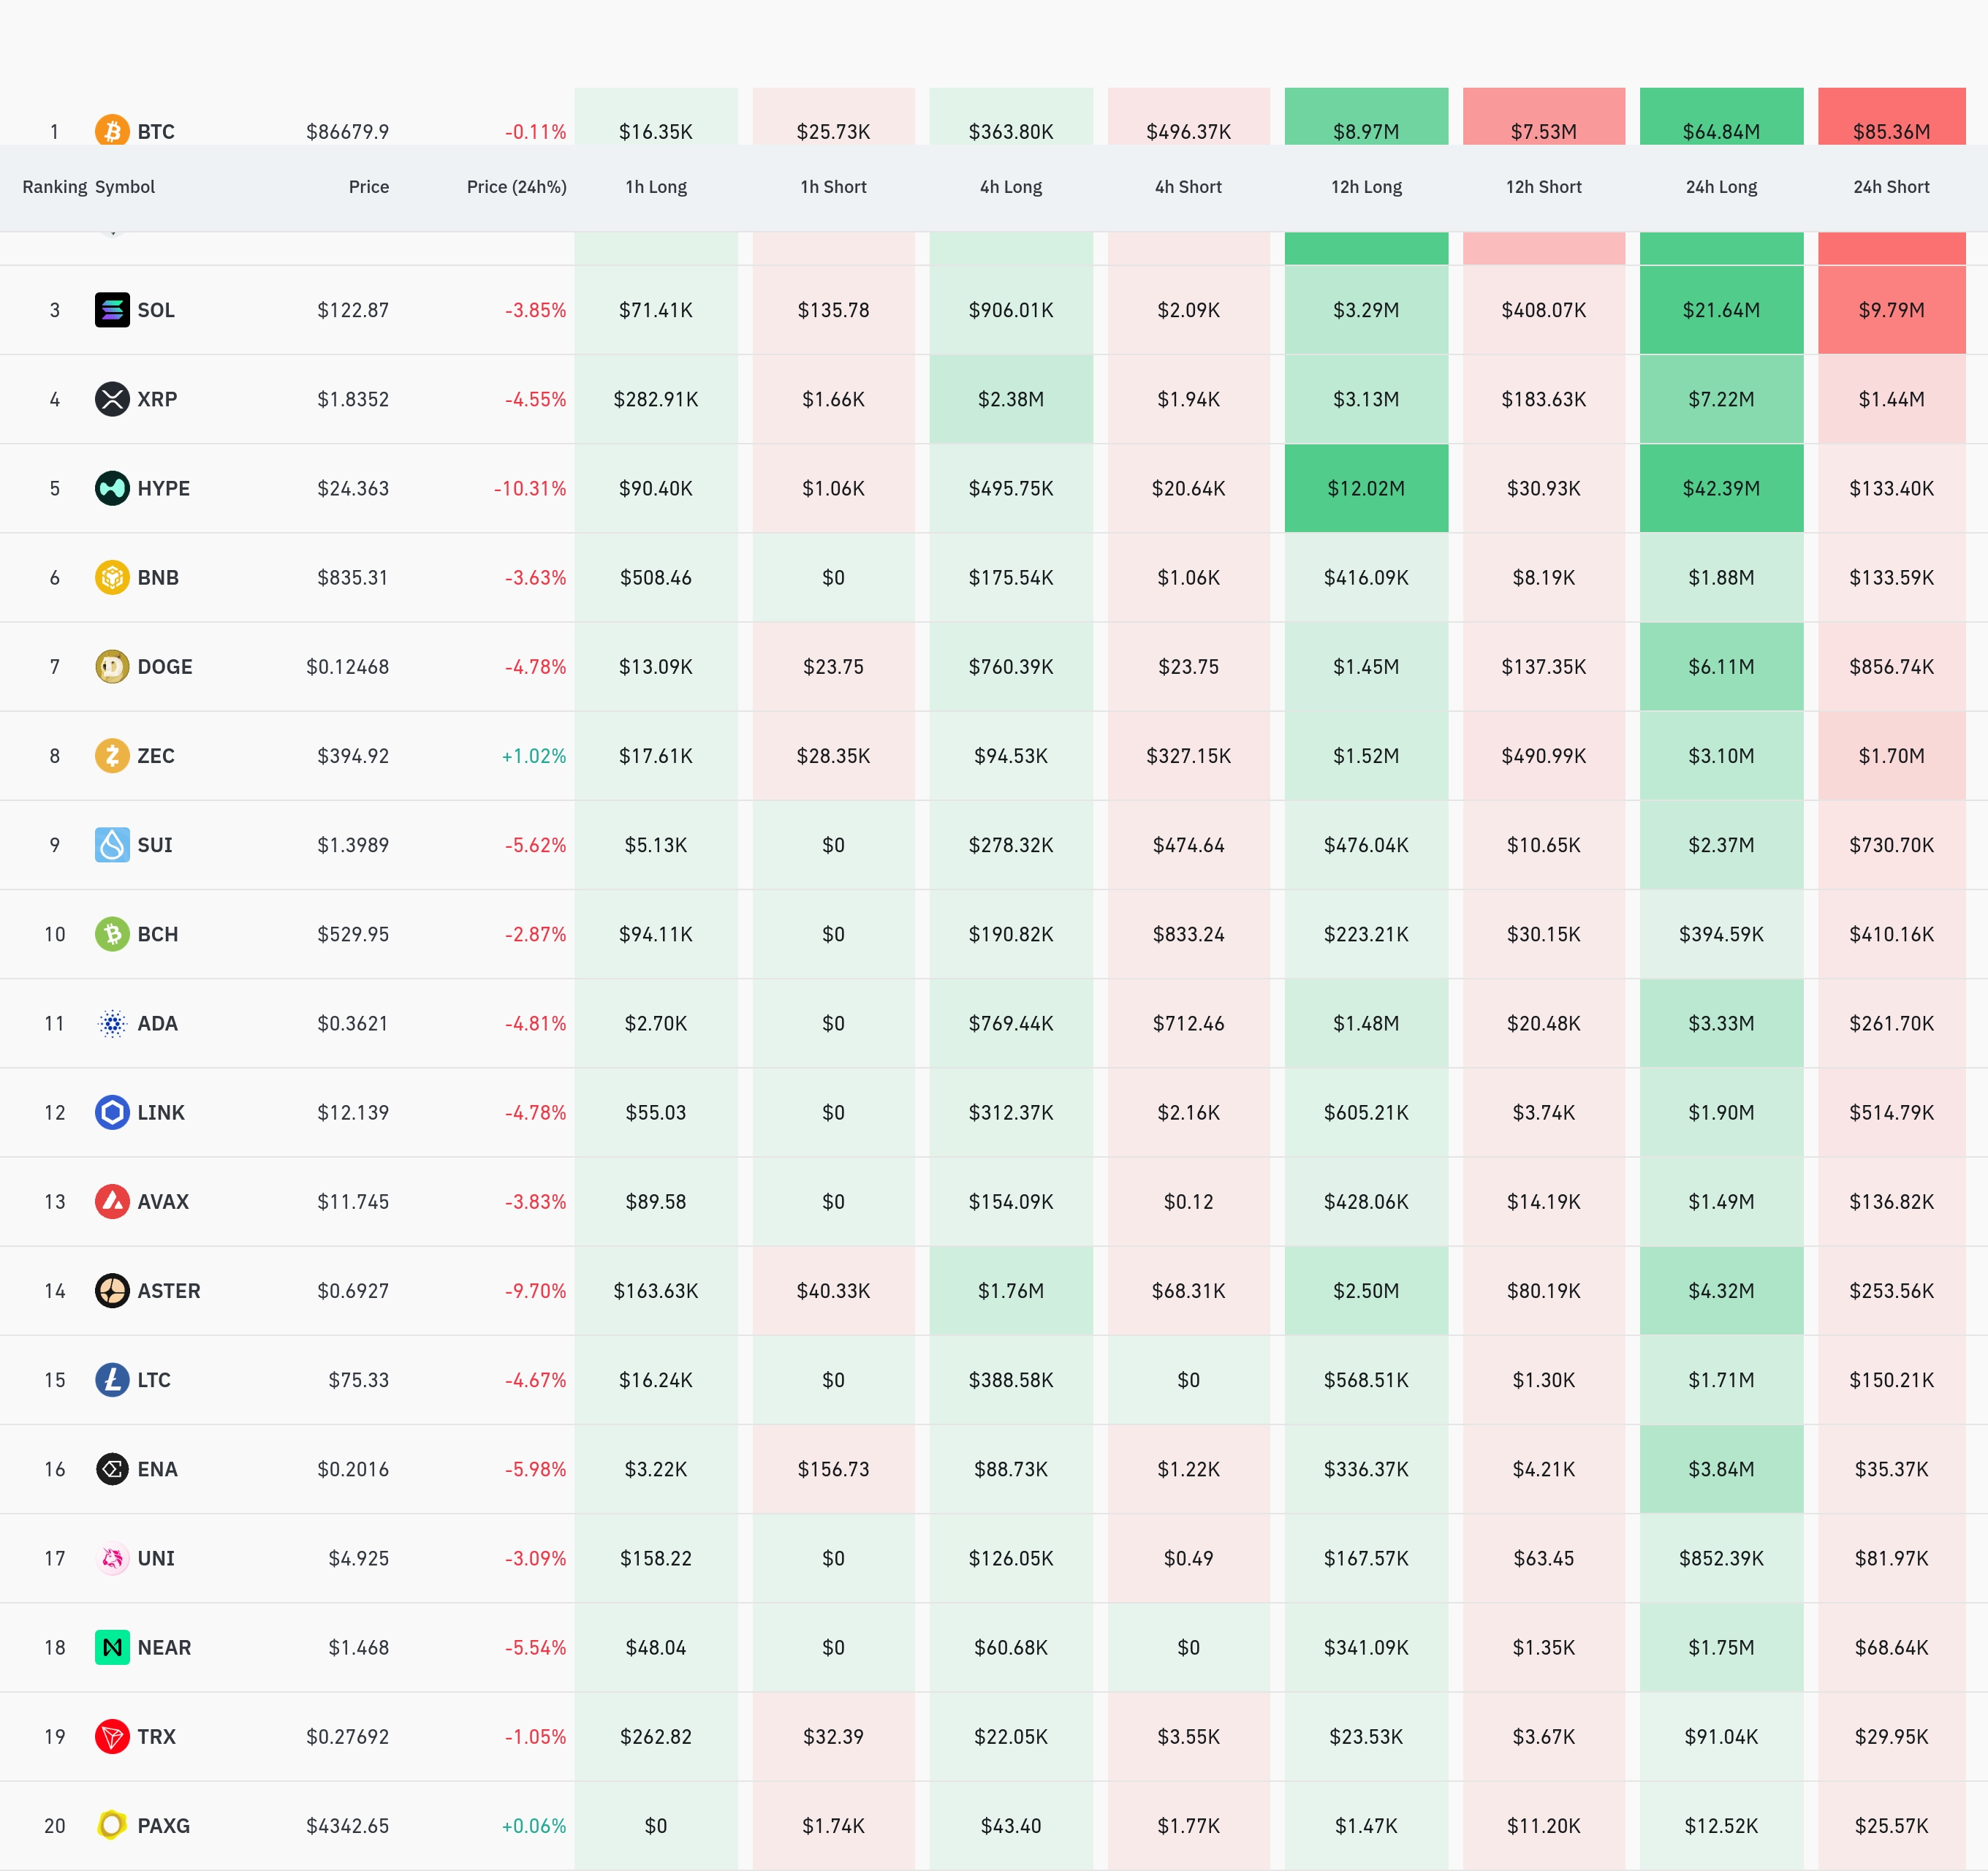1988x1871 pixels.
Task: Click the Cardano (ADA) coin icon
Action: (x=112, y=1023)
